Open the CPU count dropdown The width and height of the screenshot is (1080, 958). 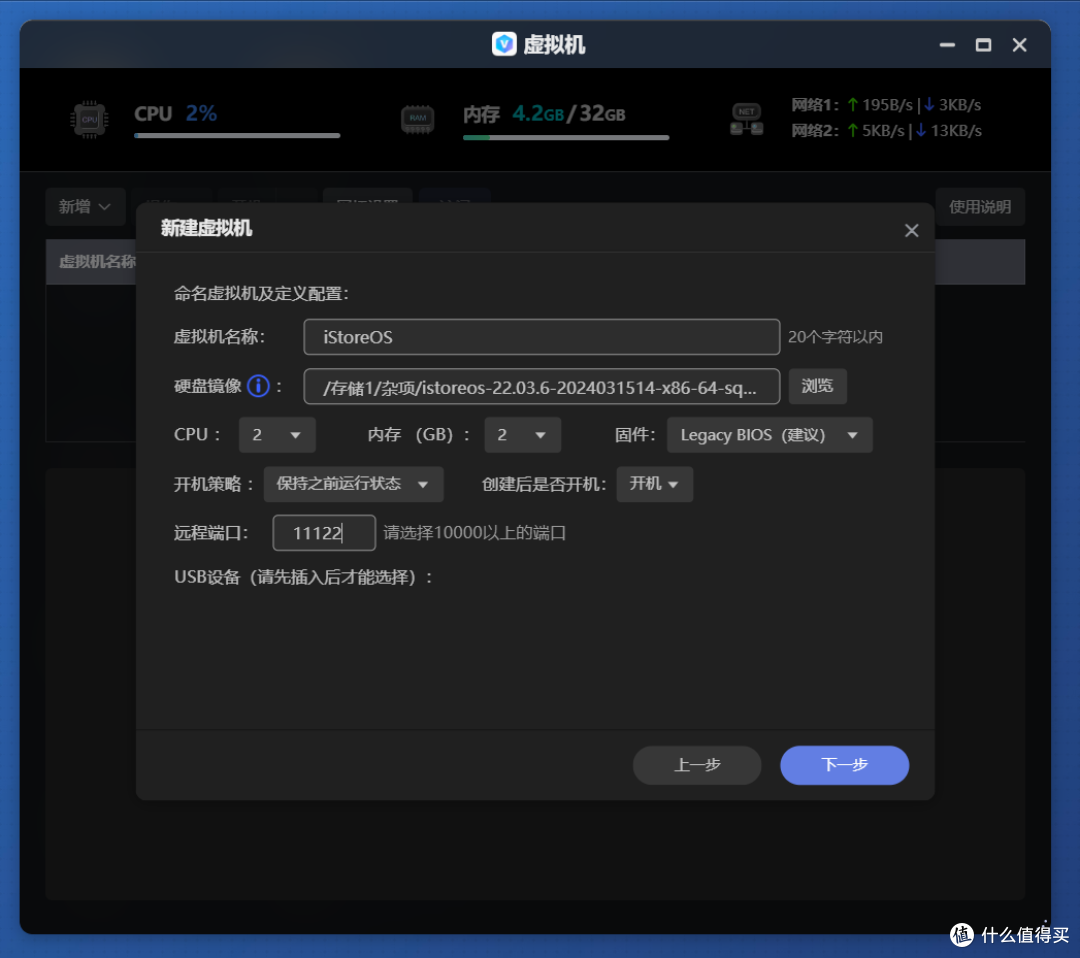[x=277, y=435]
